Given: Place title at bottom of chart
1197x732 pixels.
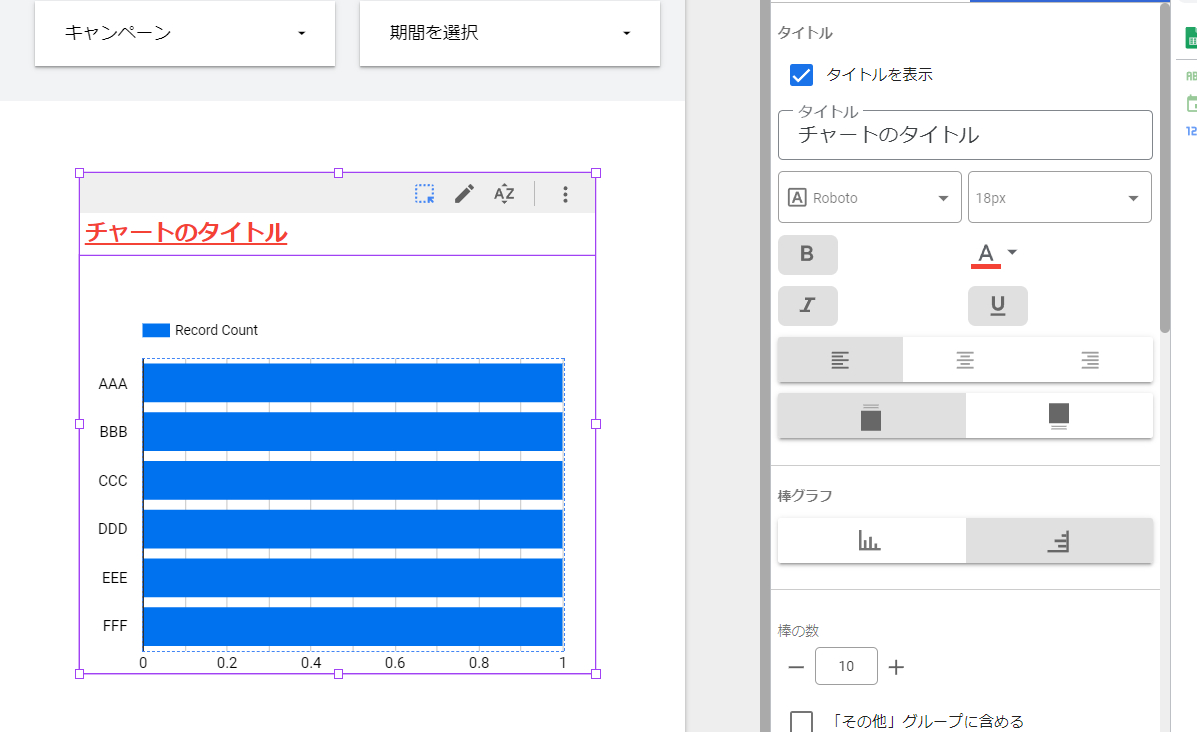Looking at the screenshot, I should pos(1059,416).
